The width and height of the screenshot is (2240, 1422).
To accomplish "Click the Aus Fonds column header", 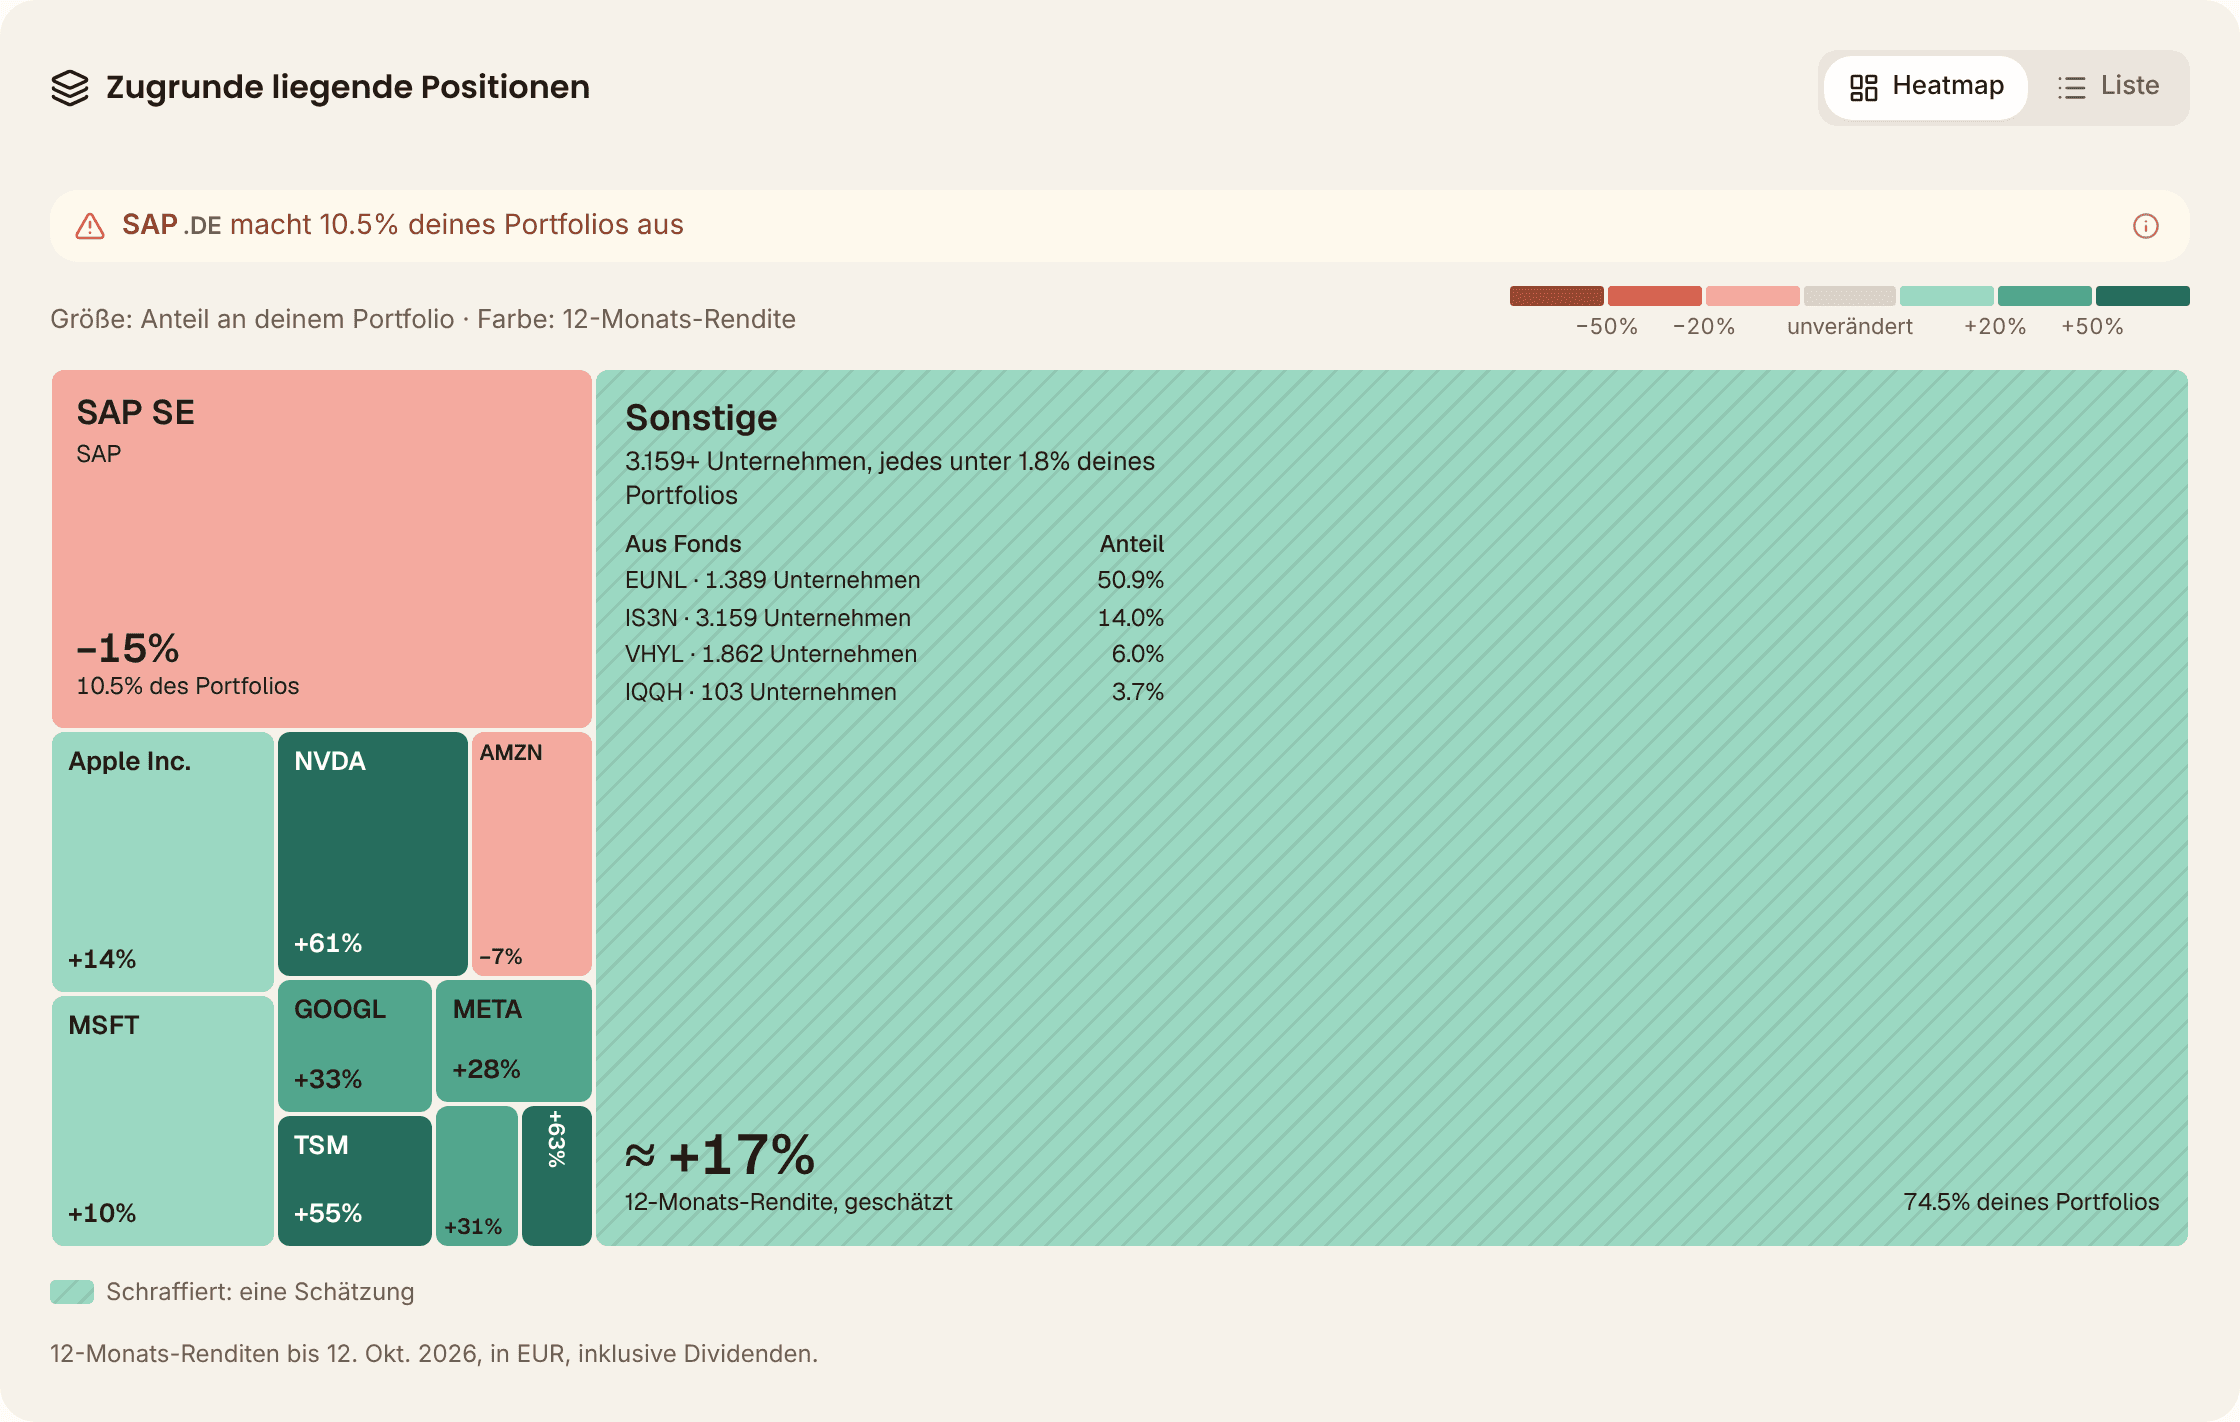I will click(683, 544).
